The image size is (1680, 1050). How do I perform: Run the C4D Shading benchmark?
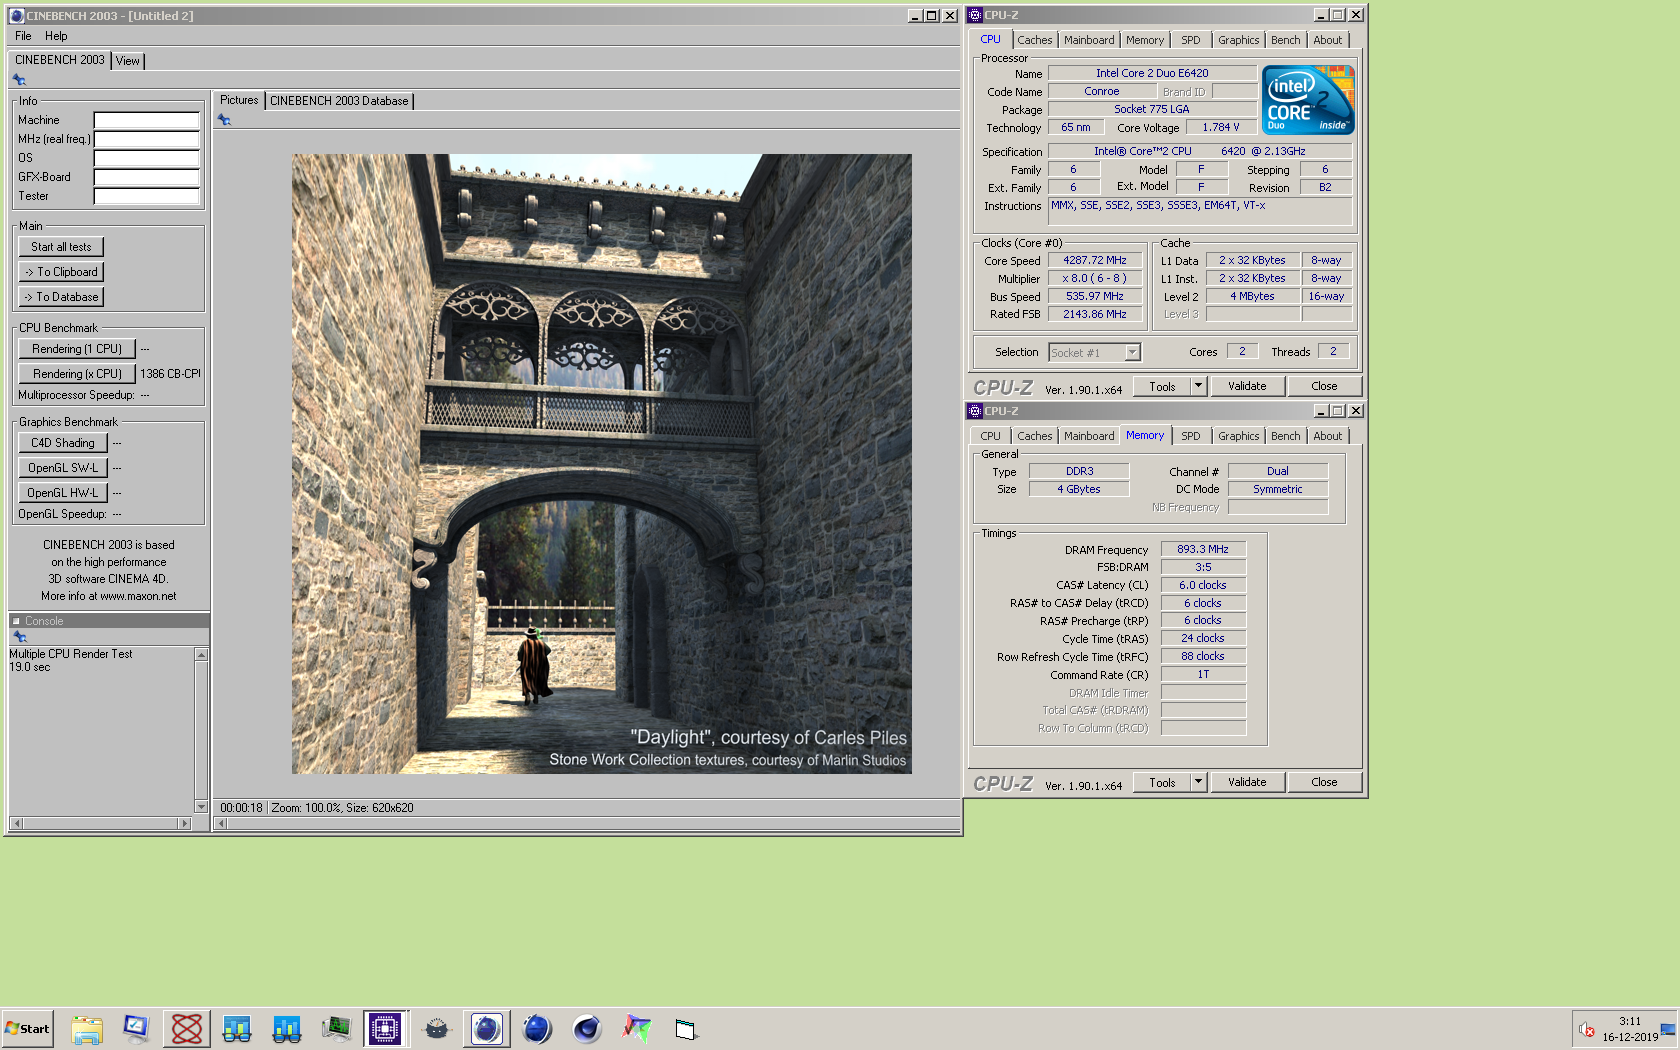coord(63,443)
